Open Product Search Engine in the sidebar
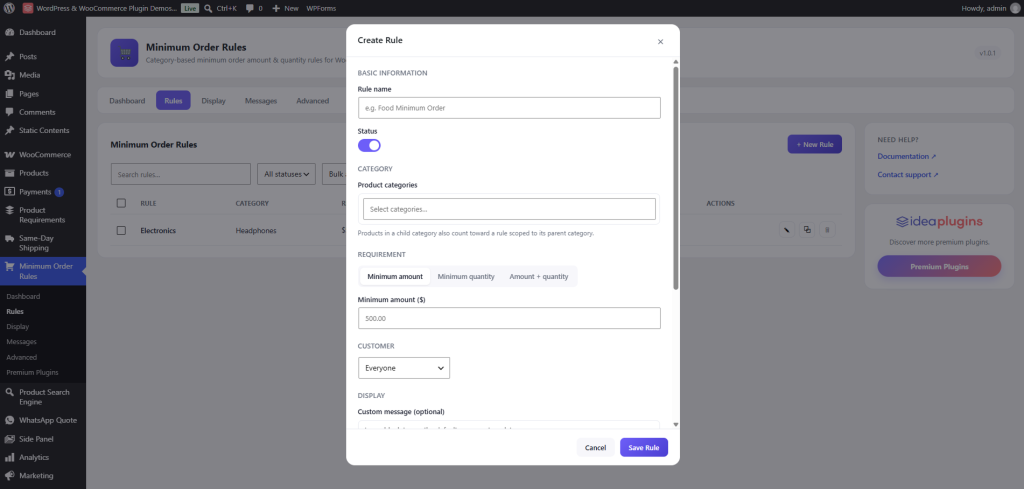Viewport: 1024px width, 489px height. click(x=42, y=397)
